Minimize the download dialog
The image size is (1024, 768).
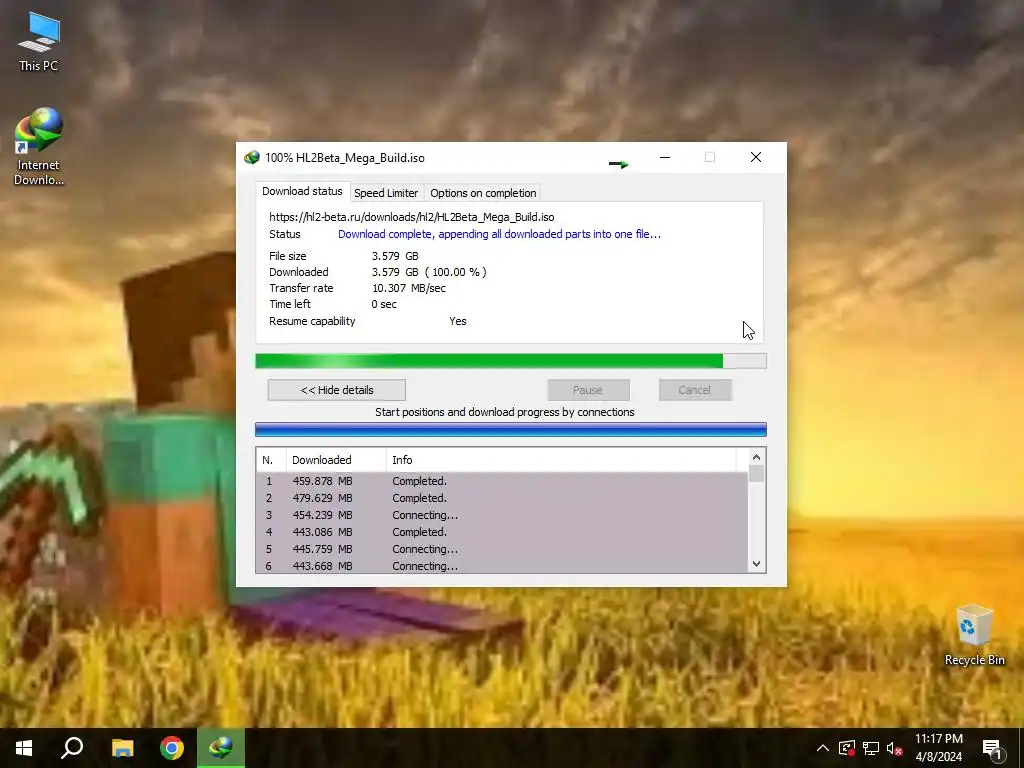pyautogui.click(x=665, y=157)
